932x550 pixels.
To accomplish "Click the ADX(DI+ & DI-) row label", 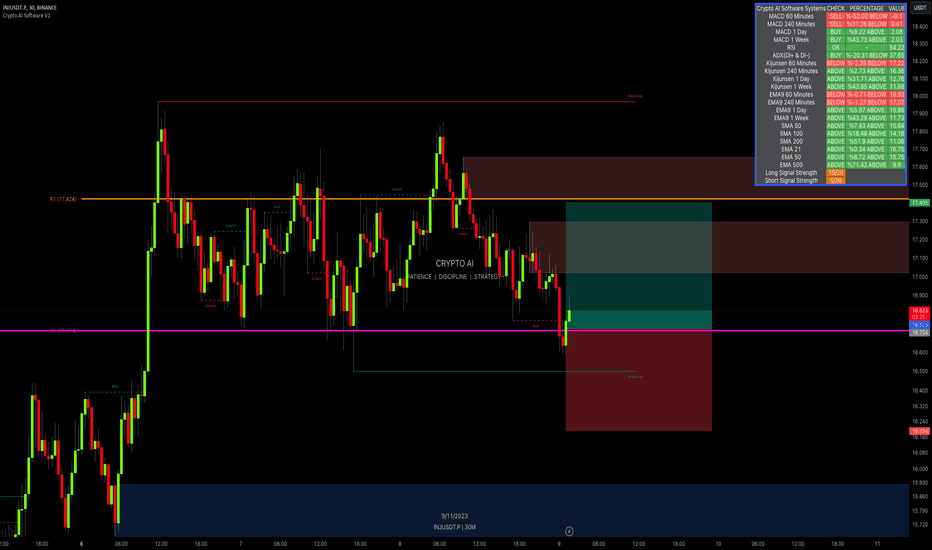I will (791, 55).
